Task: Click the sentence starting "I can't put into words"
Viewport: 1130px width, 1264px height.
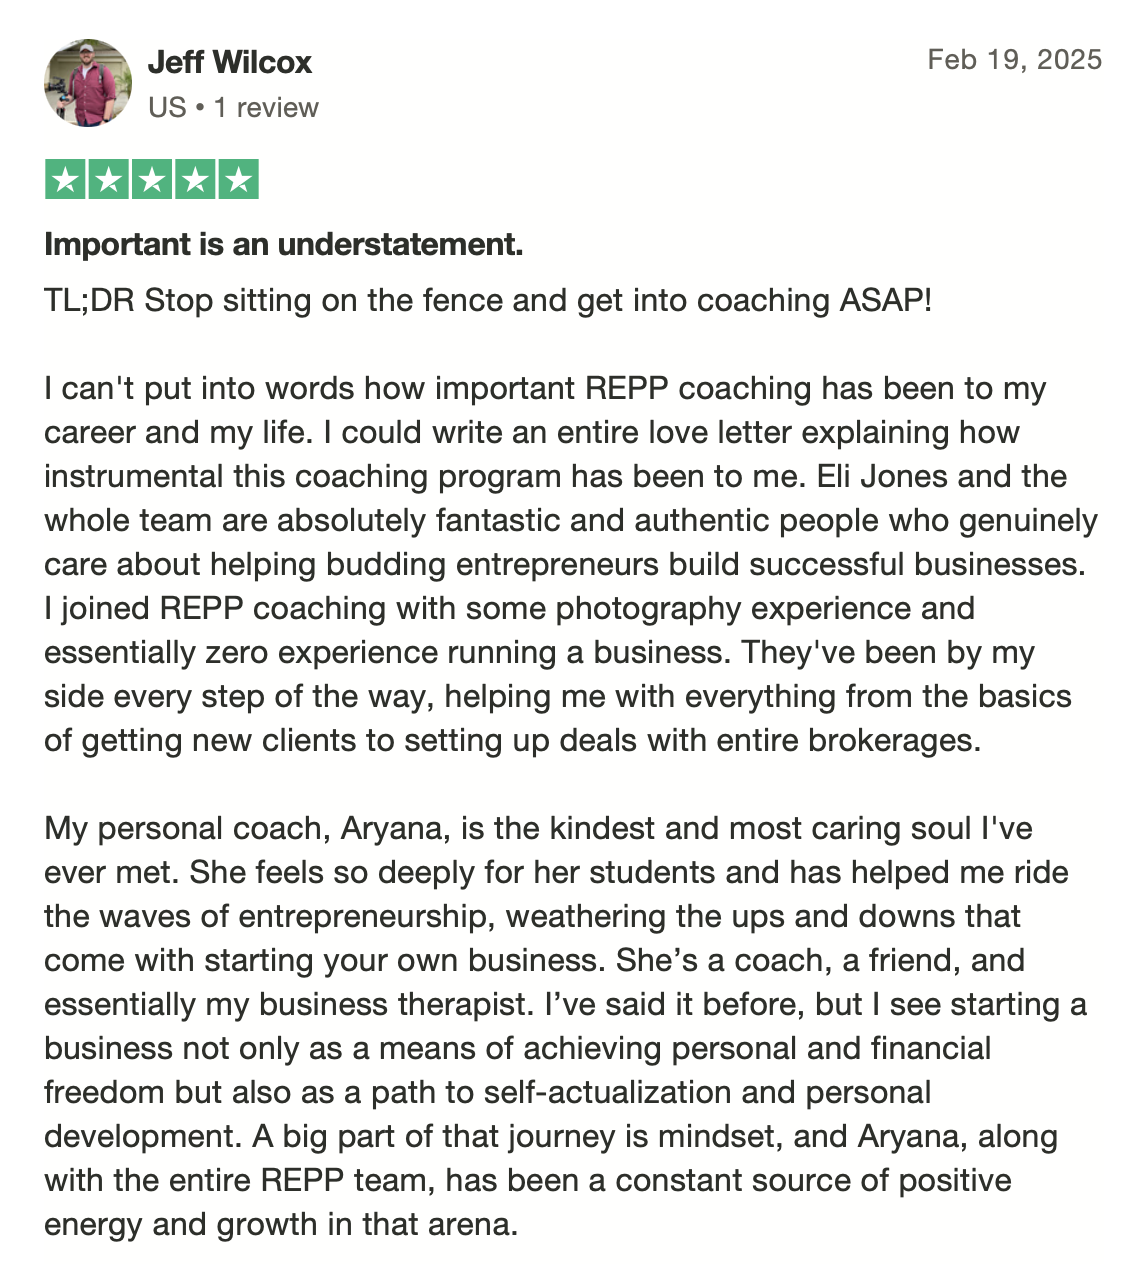Action: 545,410
